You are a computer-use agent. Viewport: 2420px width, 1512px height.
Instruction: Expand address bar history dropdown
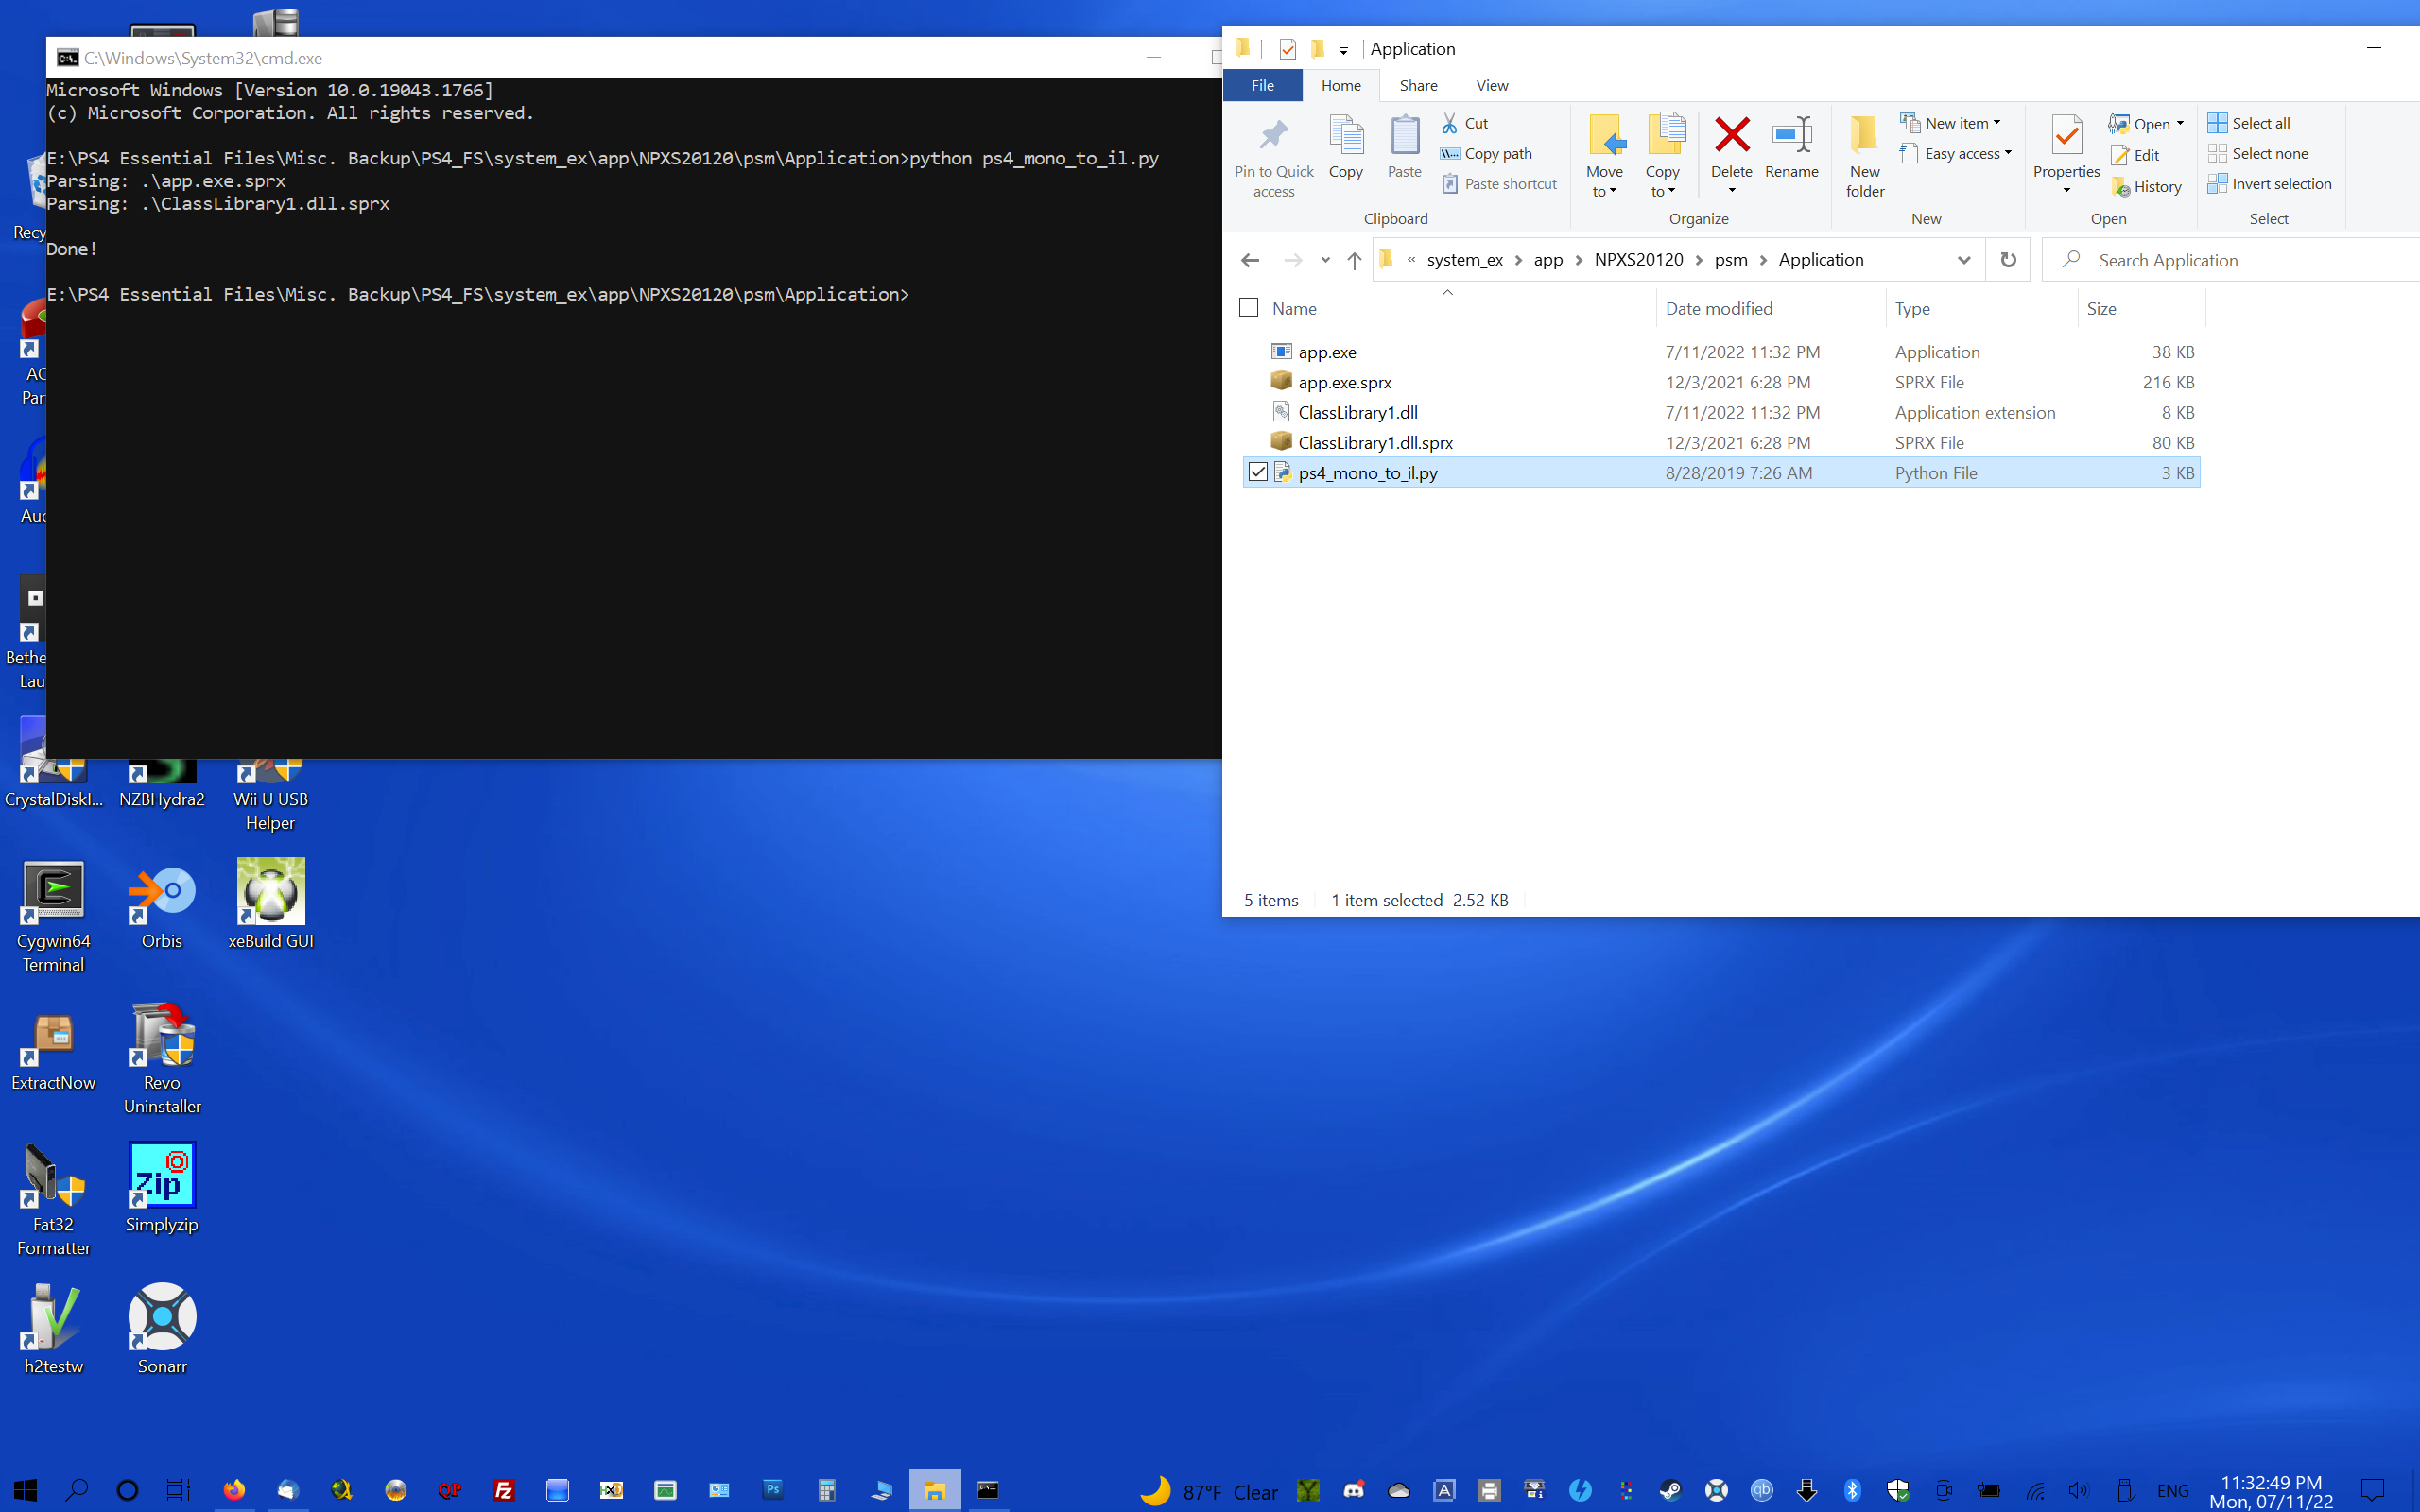click(x=1964, y=260)
